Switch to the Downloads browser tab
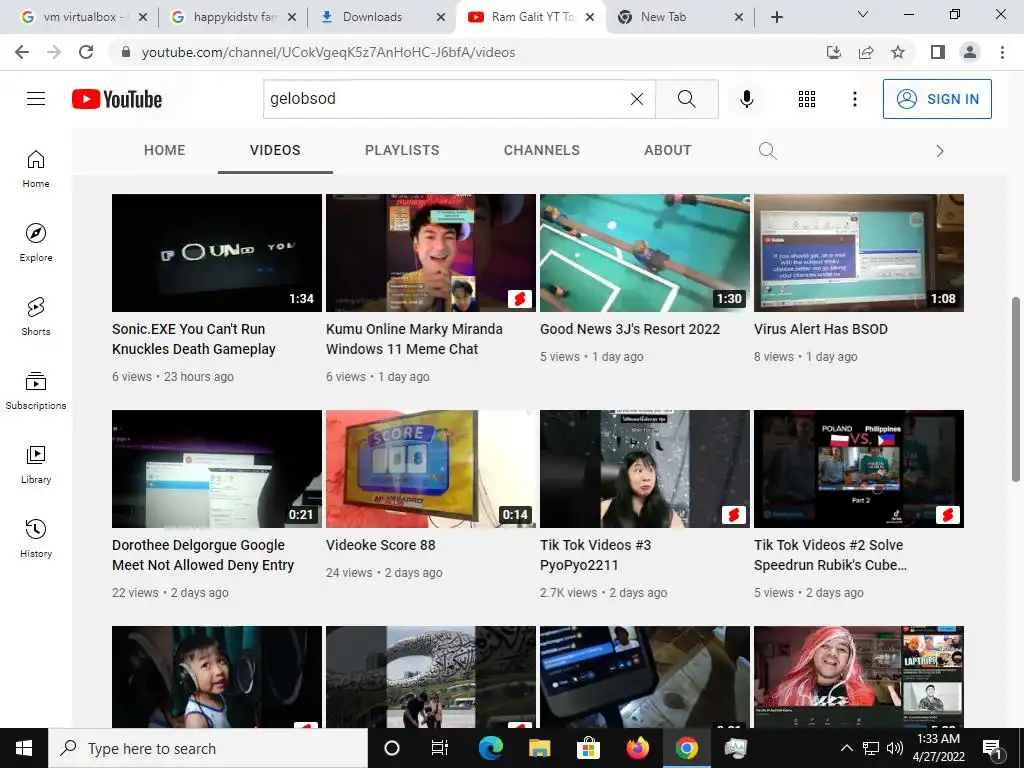1024x768 pixels. pos(372,17)
